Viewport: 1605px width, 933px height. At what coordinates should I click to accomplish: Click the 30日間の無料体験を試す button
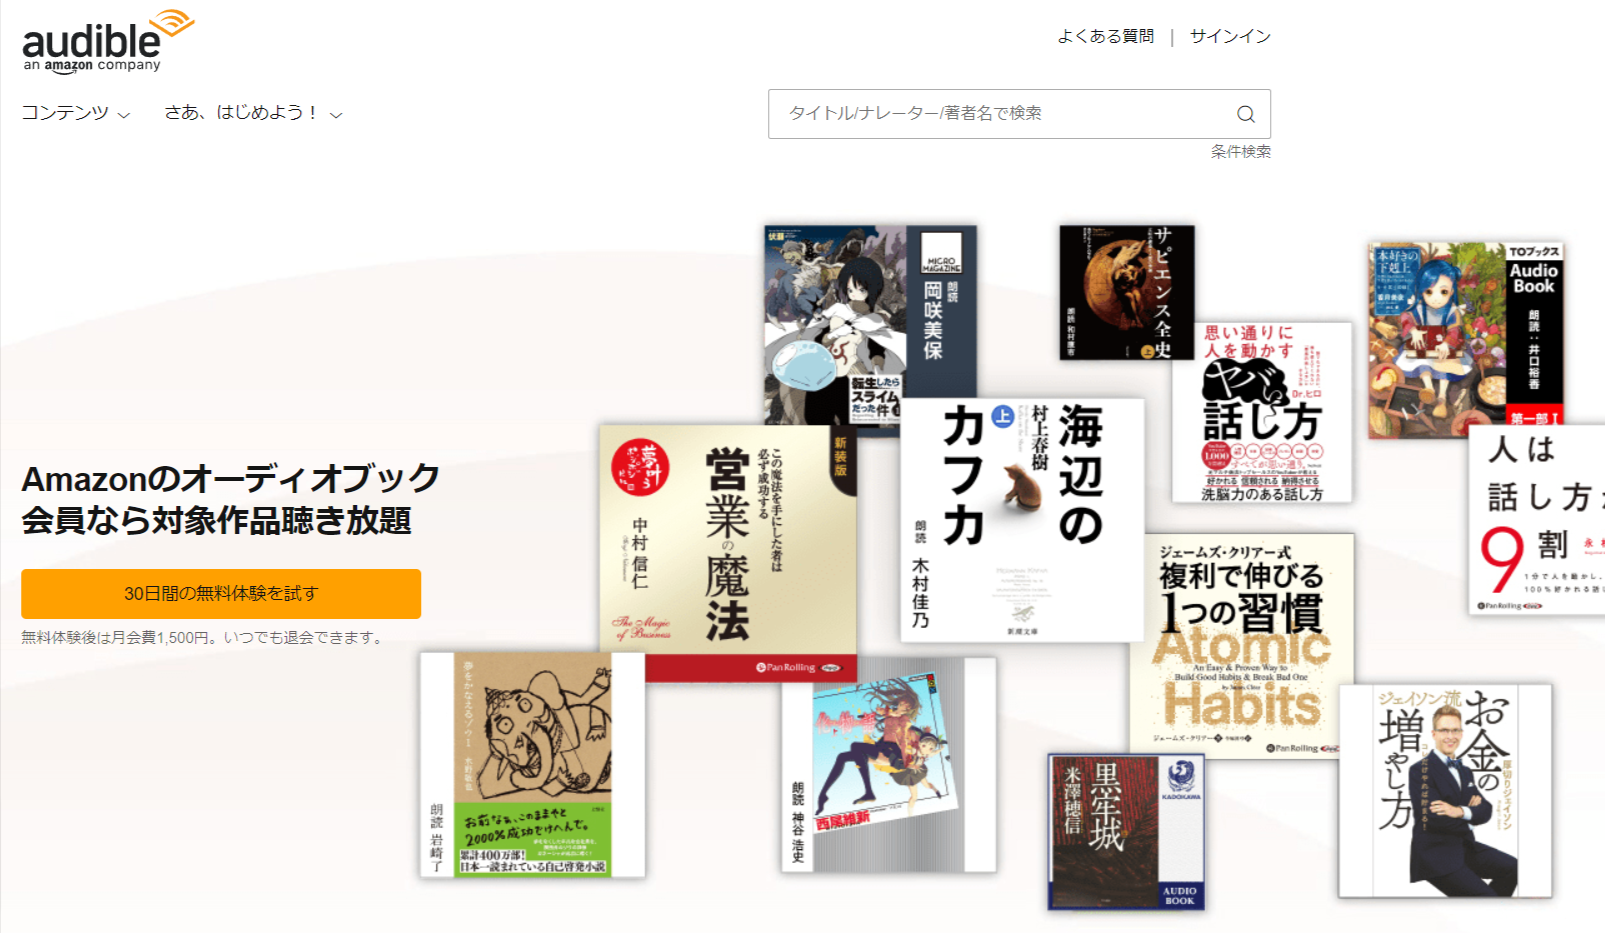221,594
